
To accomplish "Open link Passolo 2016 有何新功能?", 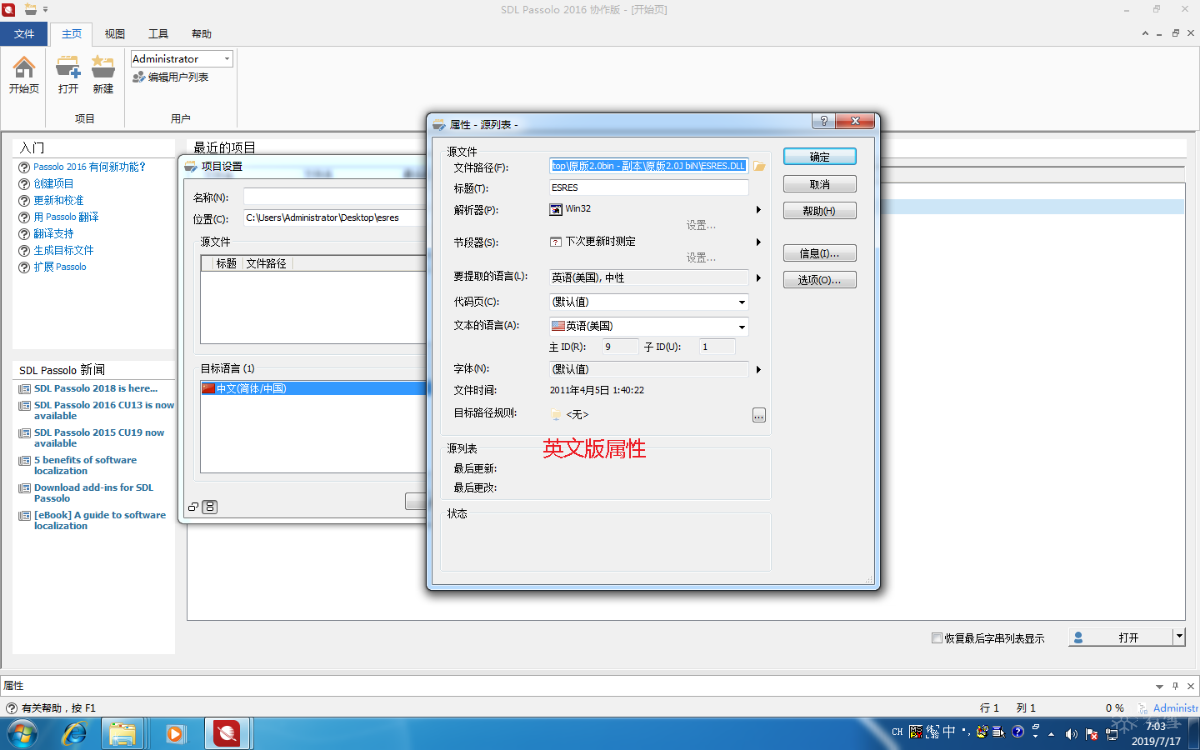I will pos(90,167).
